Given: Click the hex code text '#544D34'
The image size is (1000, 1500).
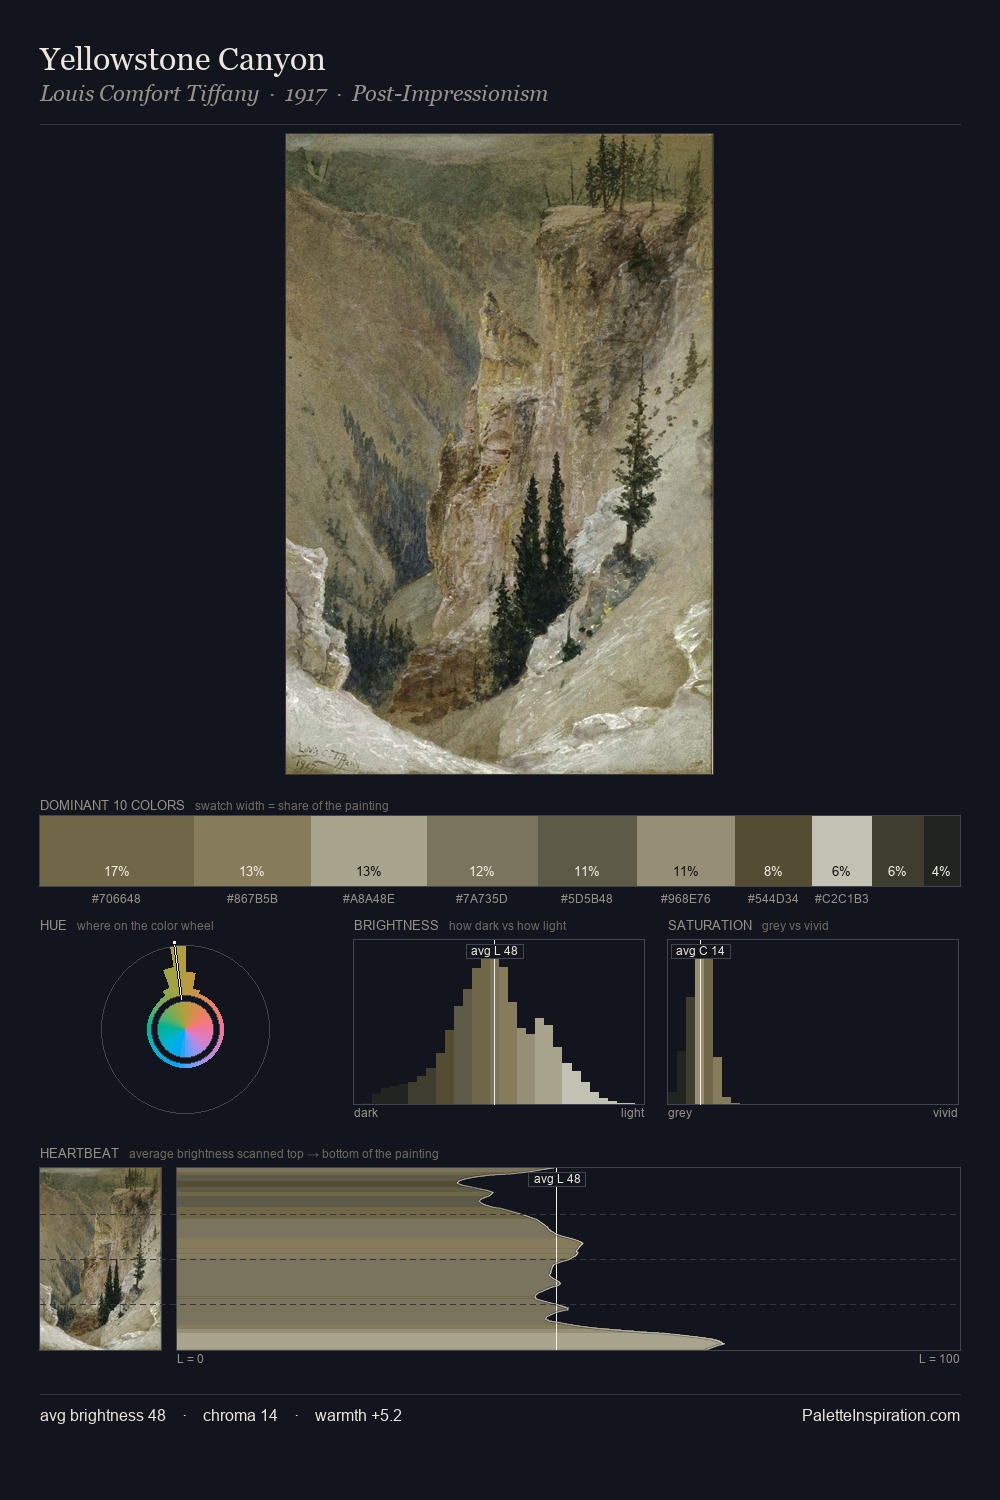Looking at the screenshot, I should tap(773, 898).
